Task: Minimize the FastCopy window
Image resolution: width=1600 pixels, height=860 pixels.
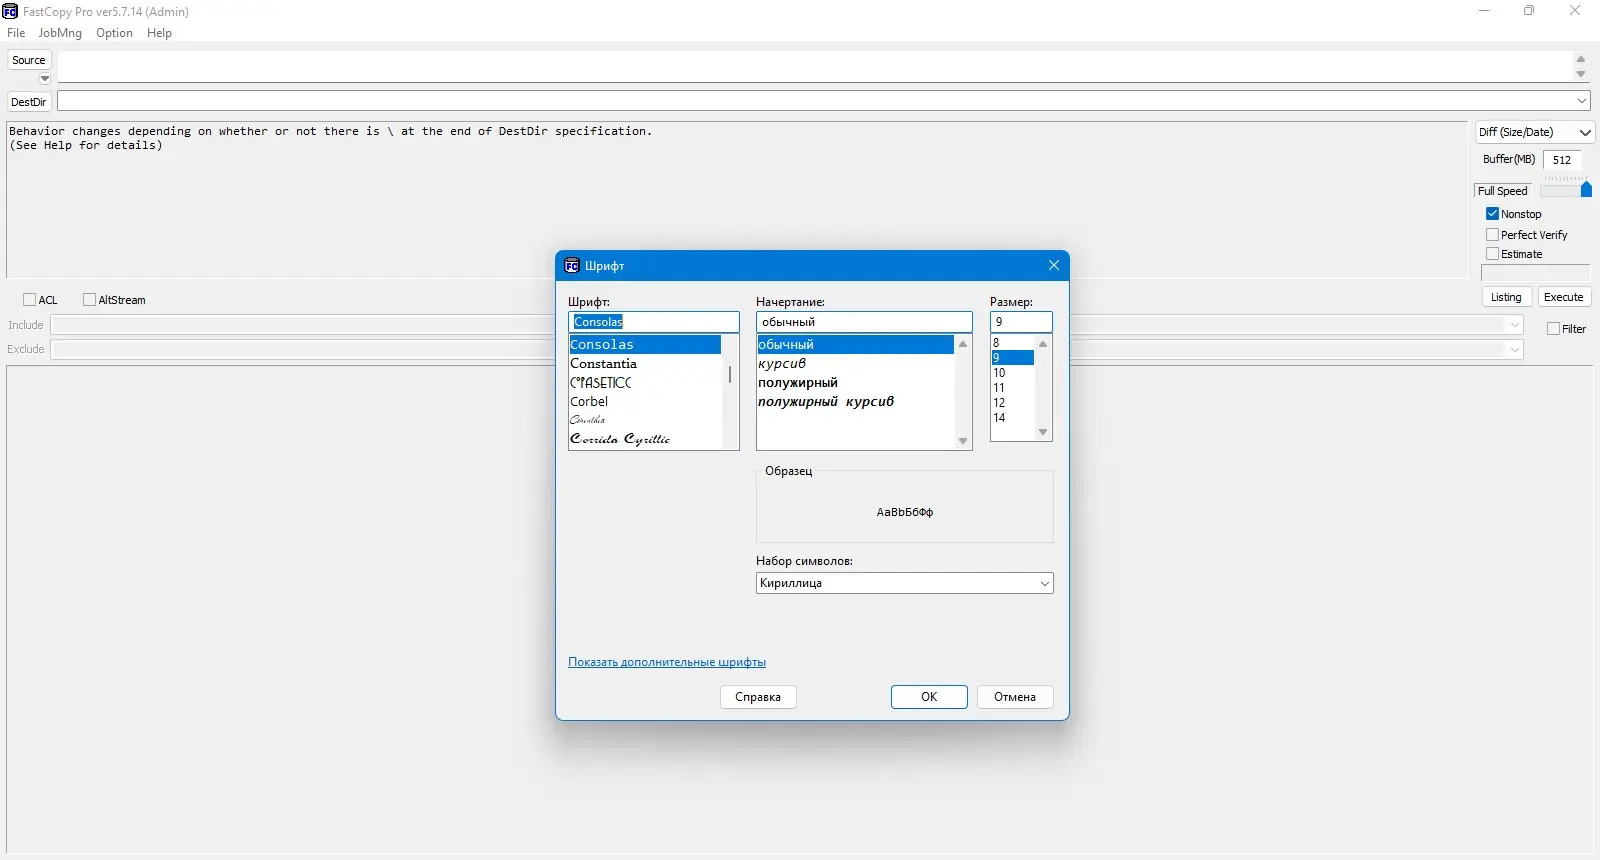Action: point(1484,11)
